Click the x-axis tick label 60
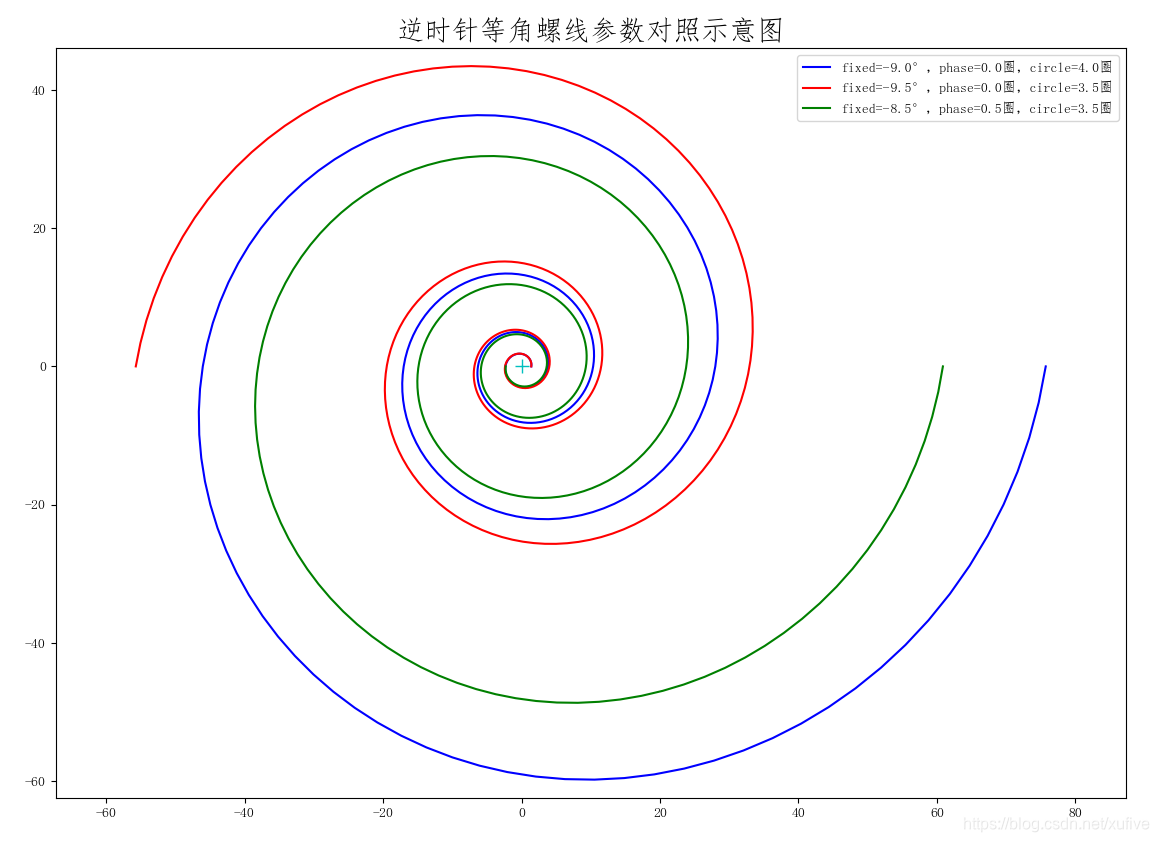Viewport: 1159px width, 842px height. 937,813
